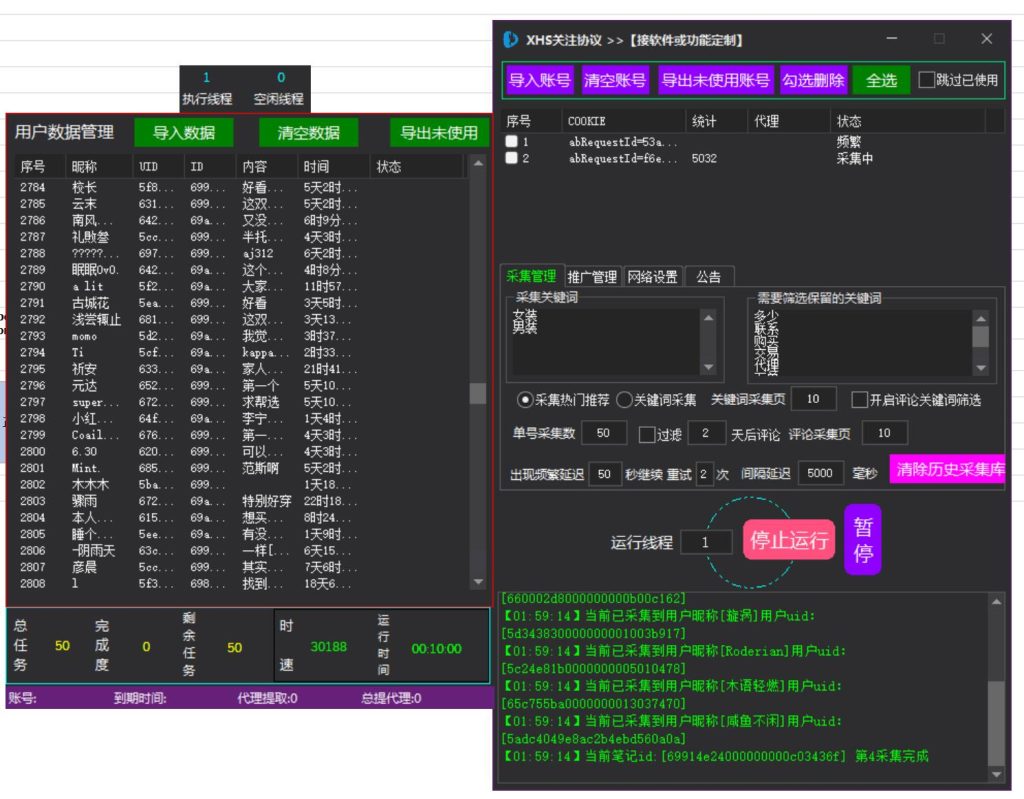The height and width of the screenshot is (799, 1024).
Task: Click the XHS app logo icon
Action: (511, 40)
